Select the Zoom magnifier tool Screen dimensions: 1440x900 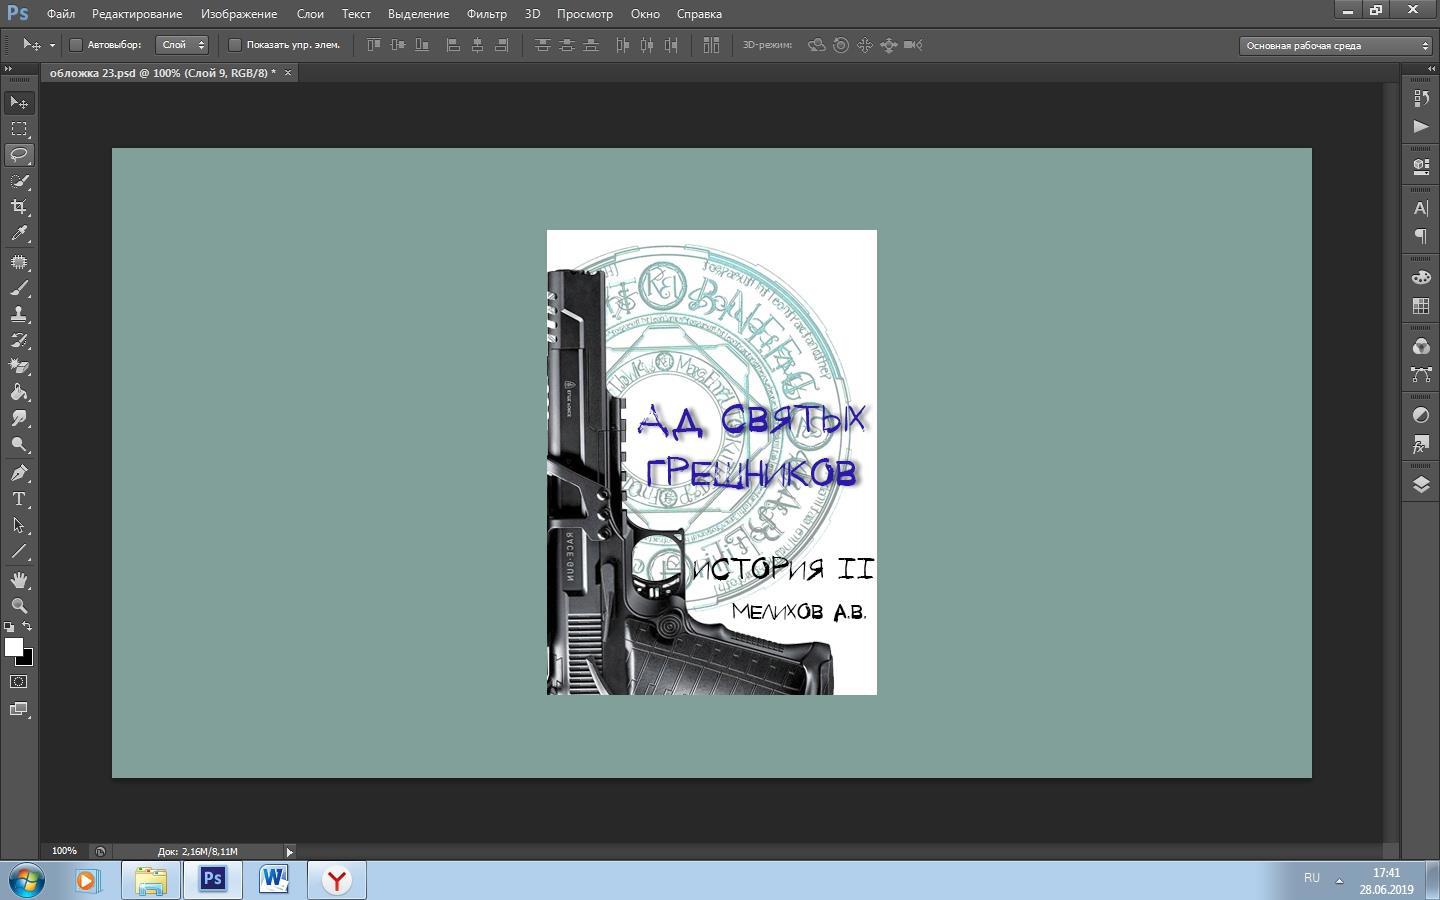point(19,606)
